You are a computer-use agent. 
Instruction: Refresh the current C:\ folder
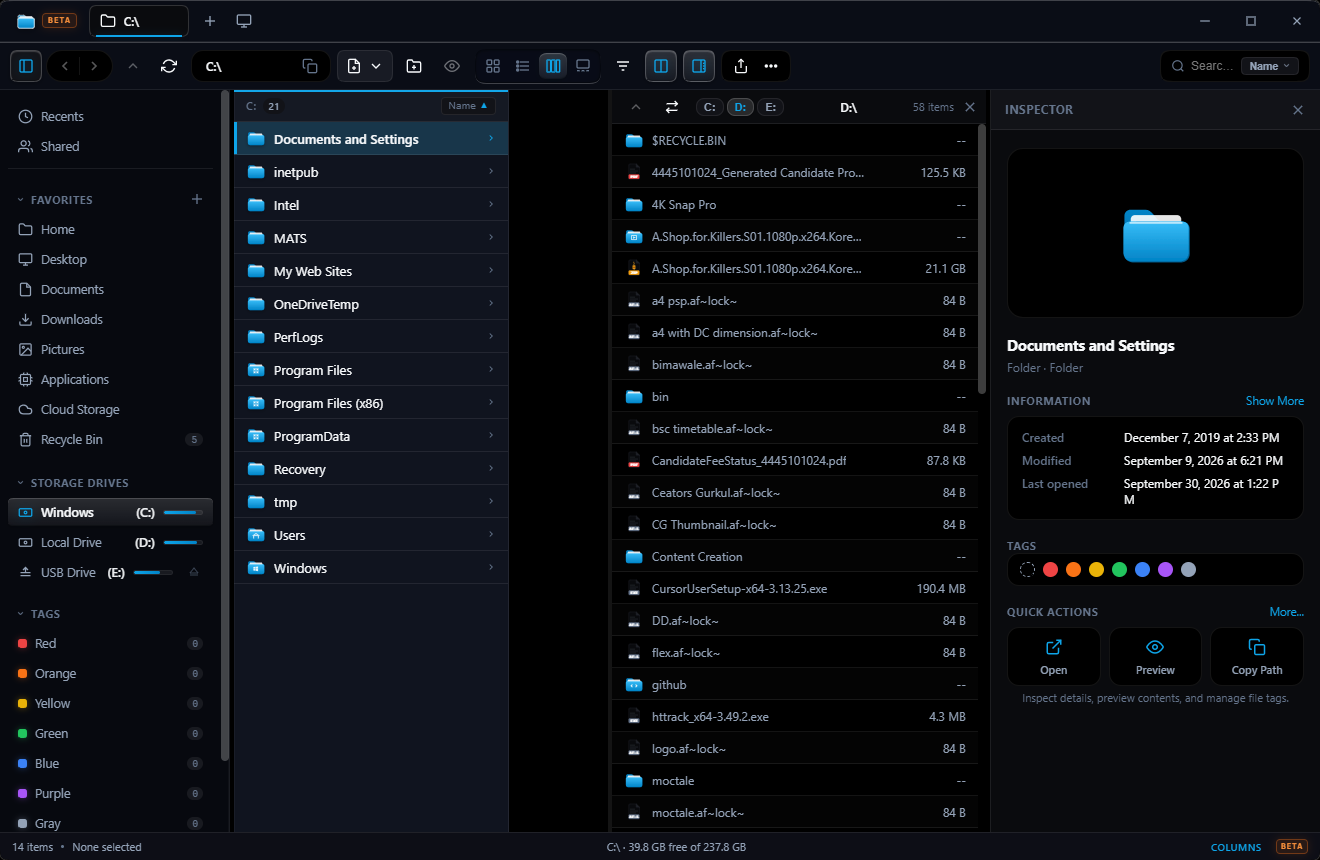(x=169, y=66)
